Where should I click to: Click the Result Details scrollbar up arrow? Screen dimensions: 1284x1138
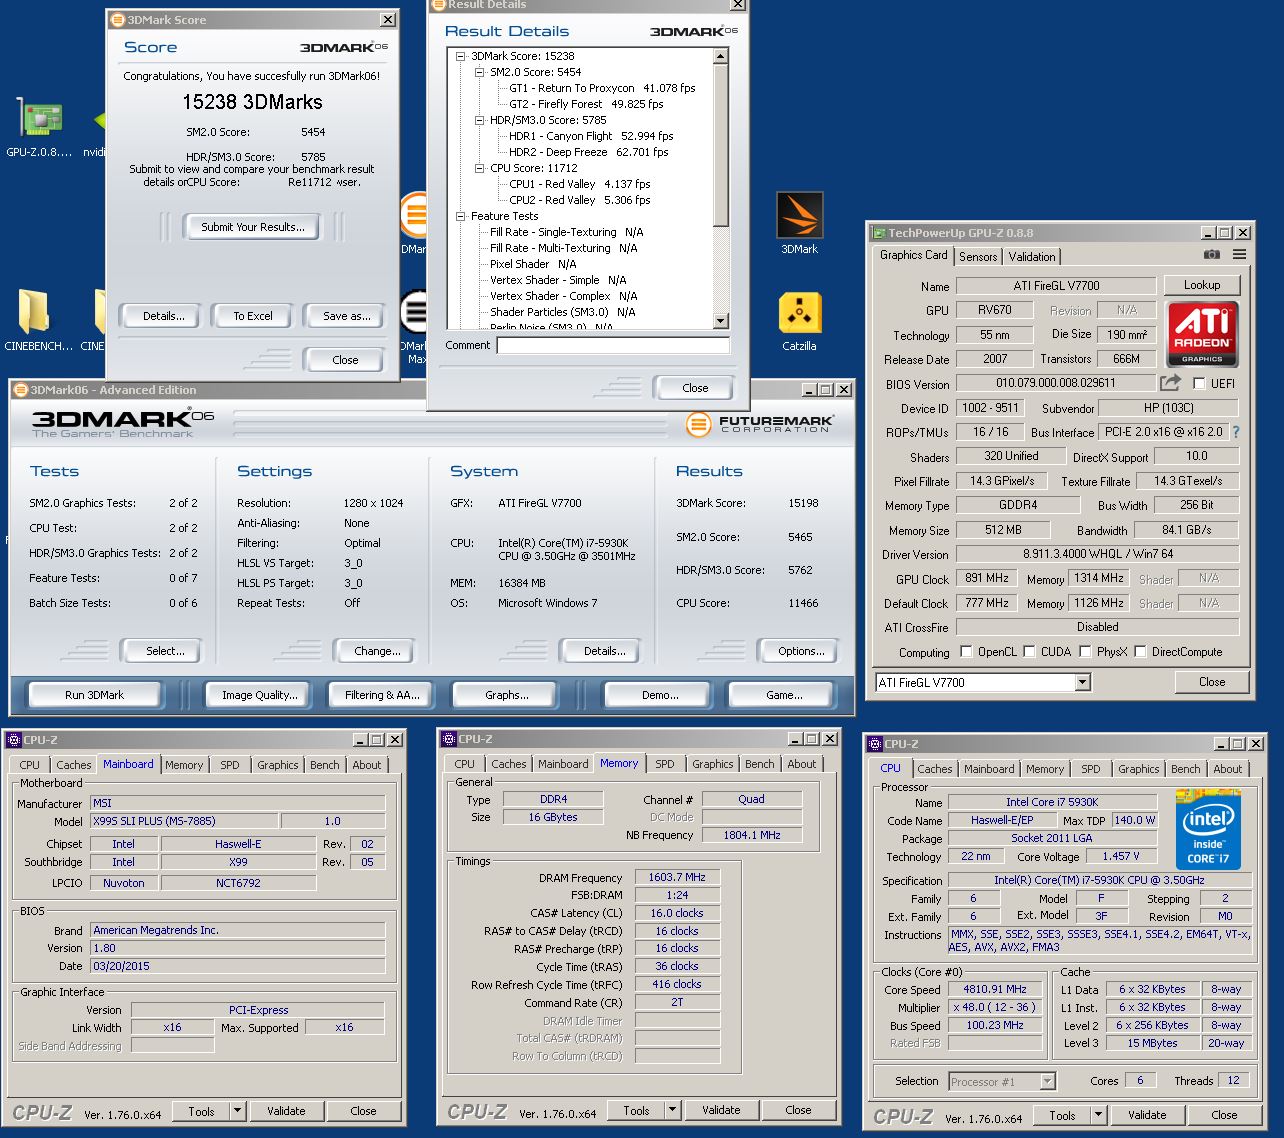[x=721, y=56]
